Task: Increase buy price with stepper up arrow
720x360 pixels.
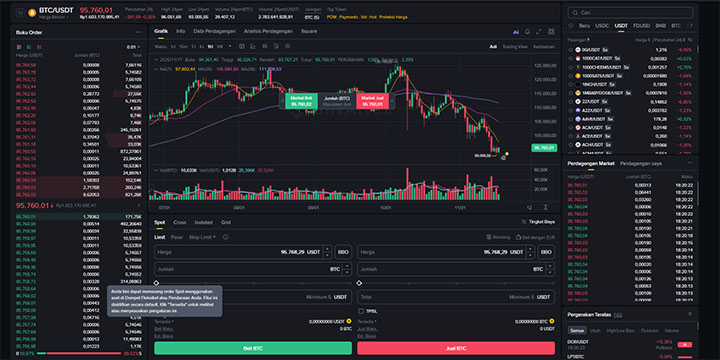Action: pos(327,249)
